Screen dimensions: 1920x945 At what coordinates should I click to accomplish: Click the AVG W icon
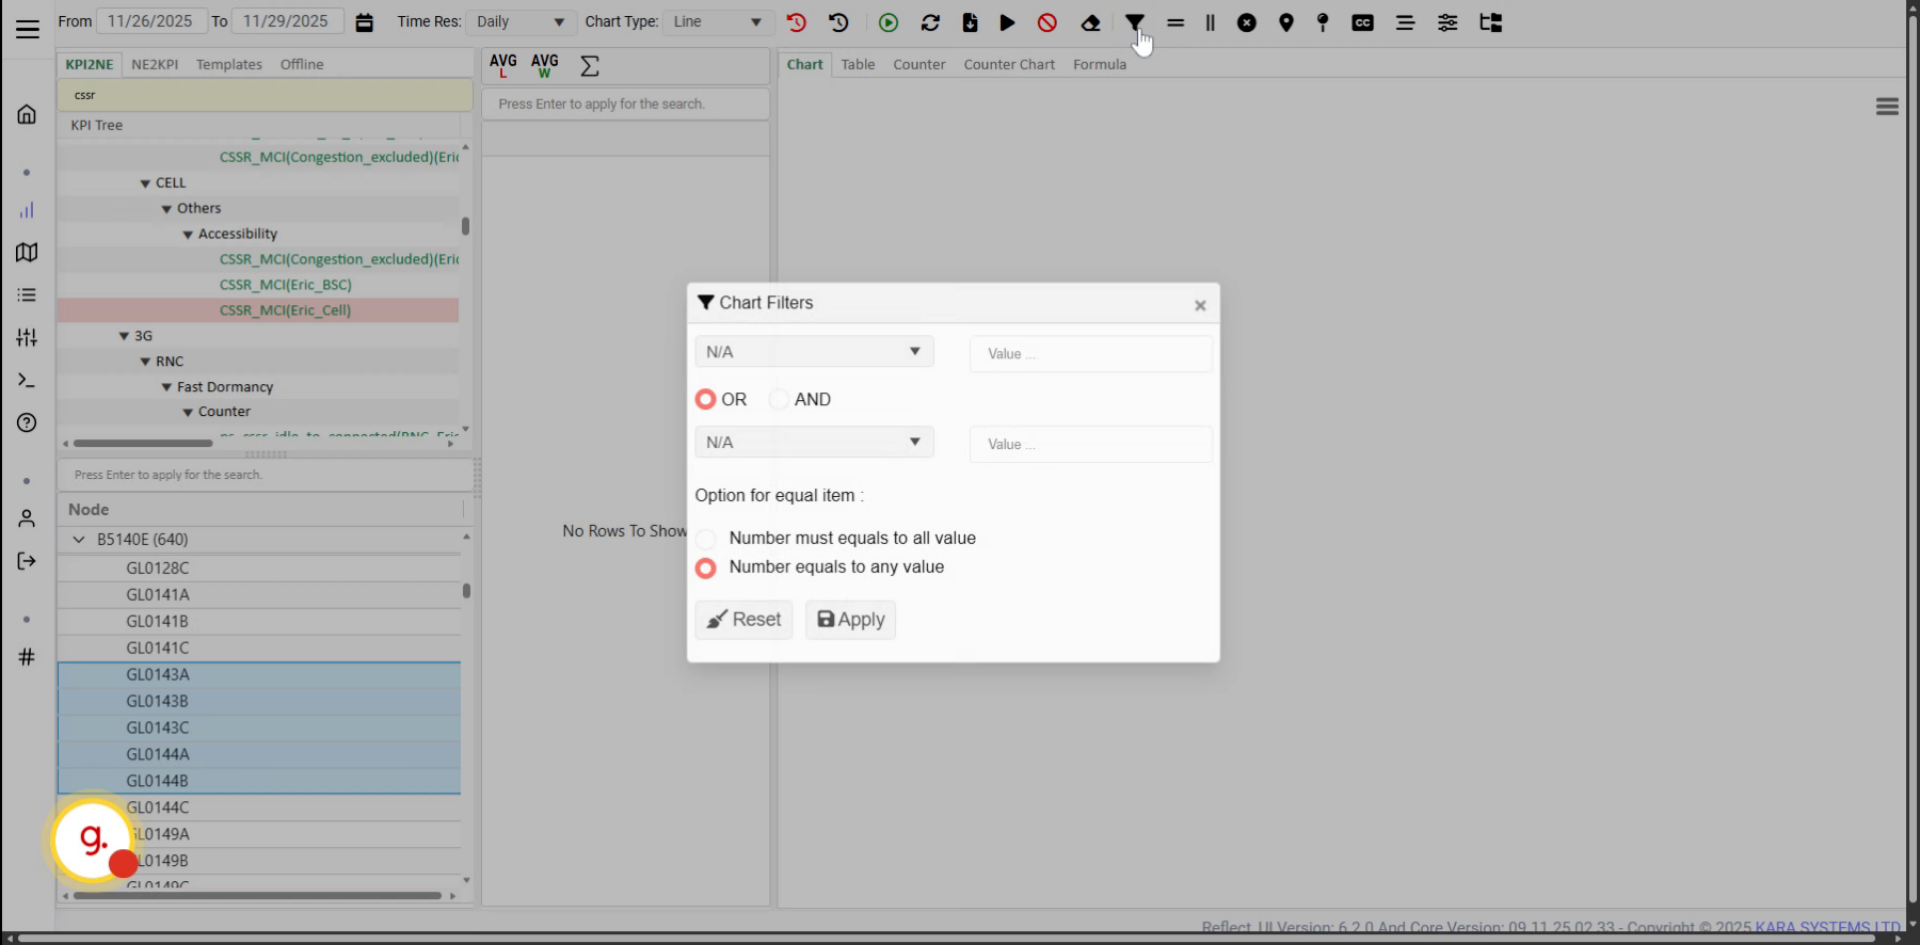545,66
